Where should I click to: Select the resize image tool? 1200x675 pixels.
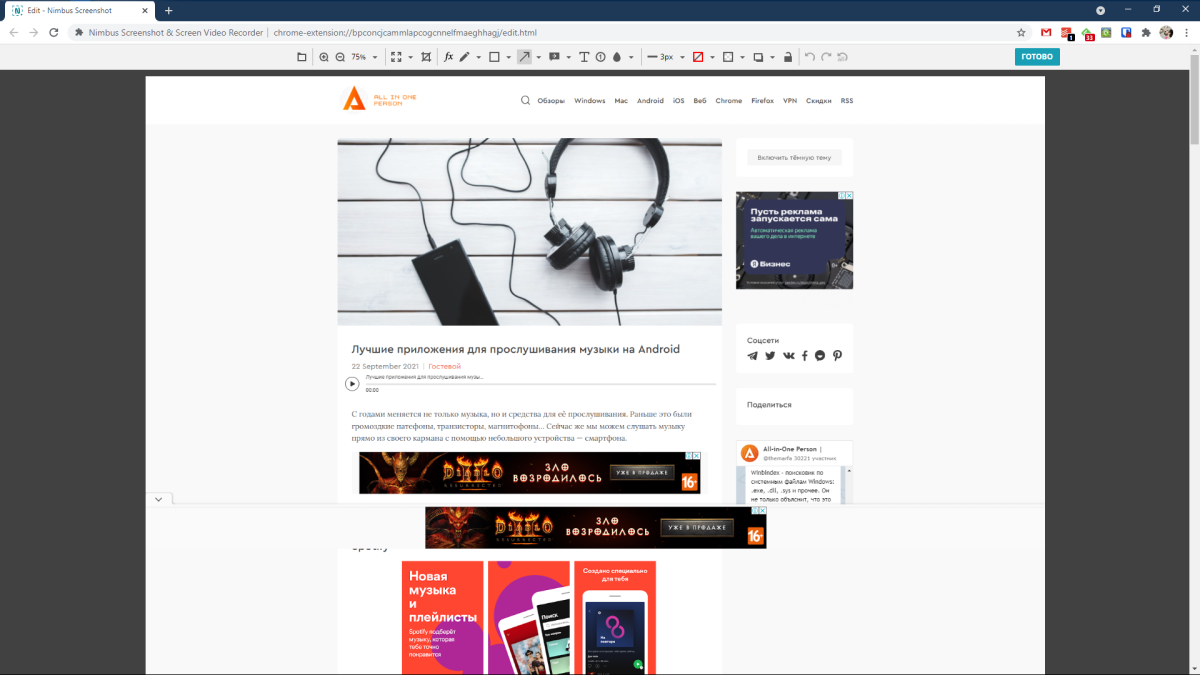[x=396, y=57]
